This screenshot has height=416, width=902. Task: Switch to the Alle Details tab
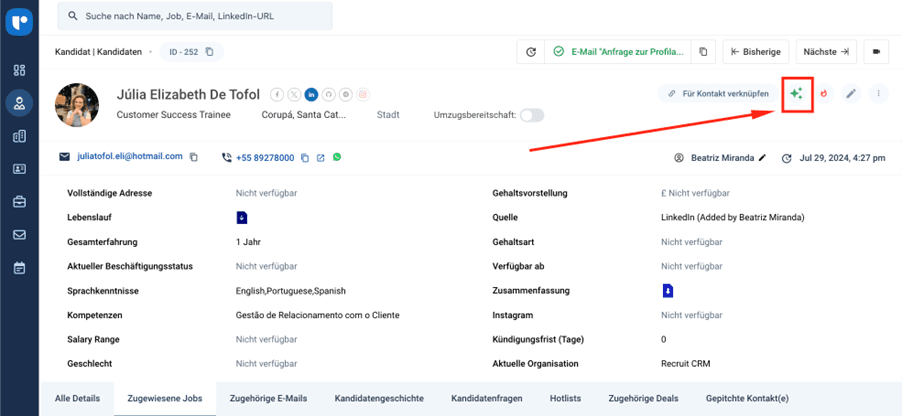pos(77,398)
